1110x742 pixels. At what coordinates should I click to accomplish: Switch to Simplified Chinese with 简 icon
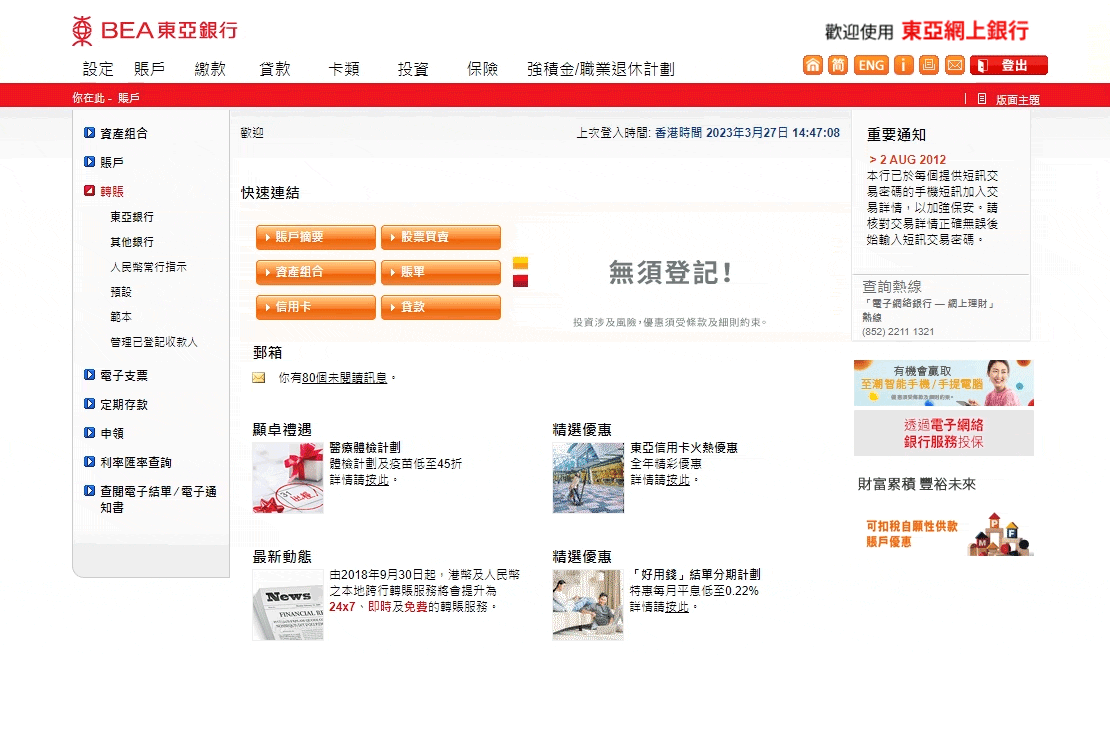click(838, 65)
